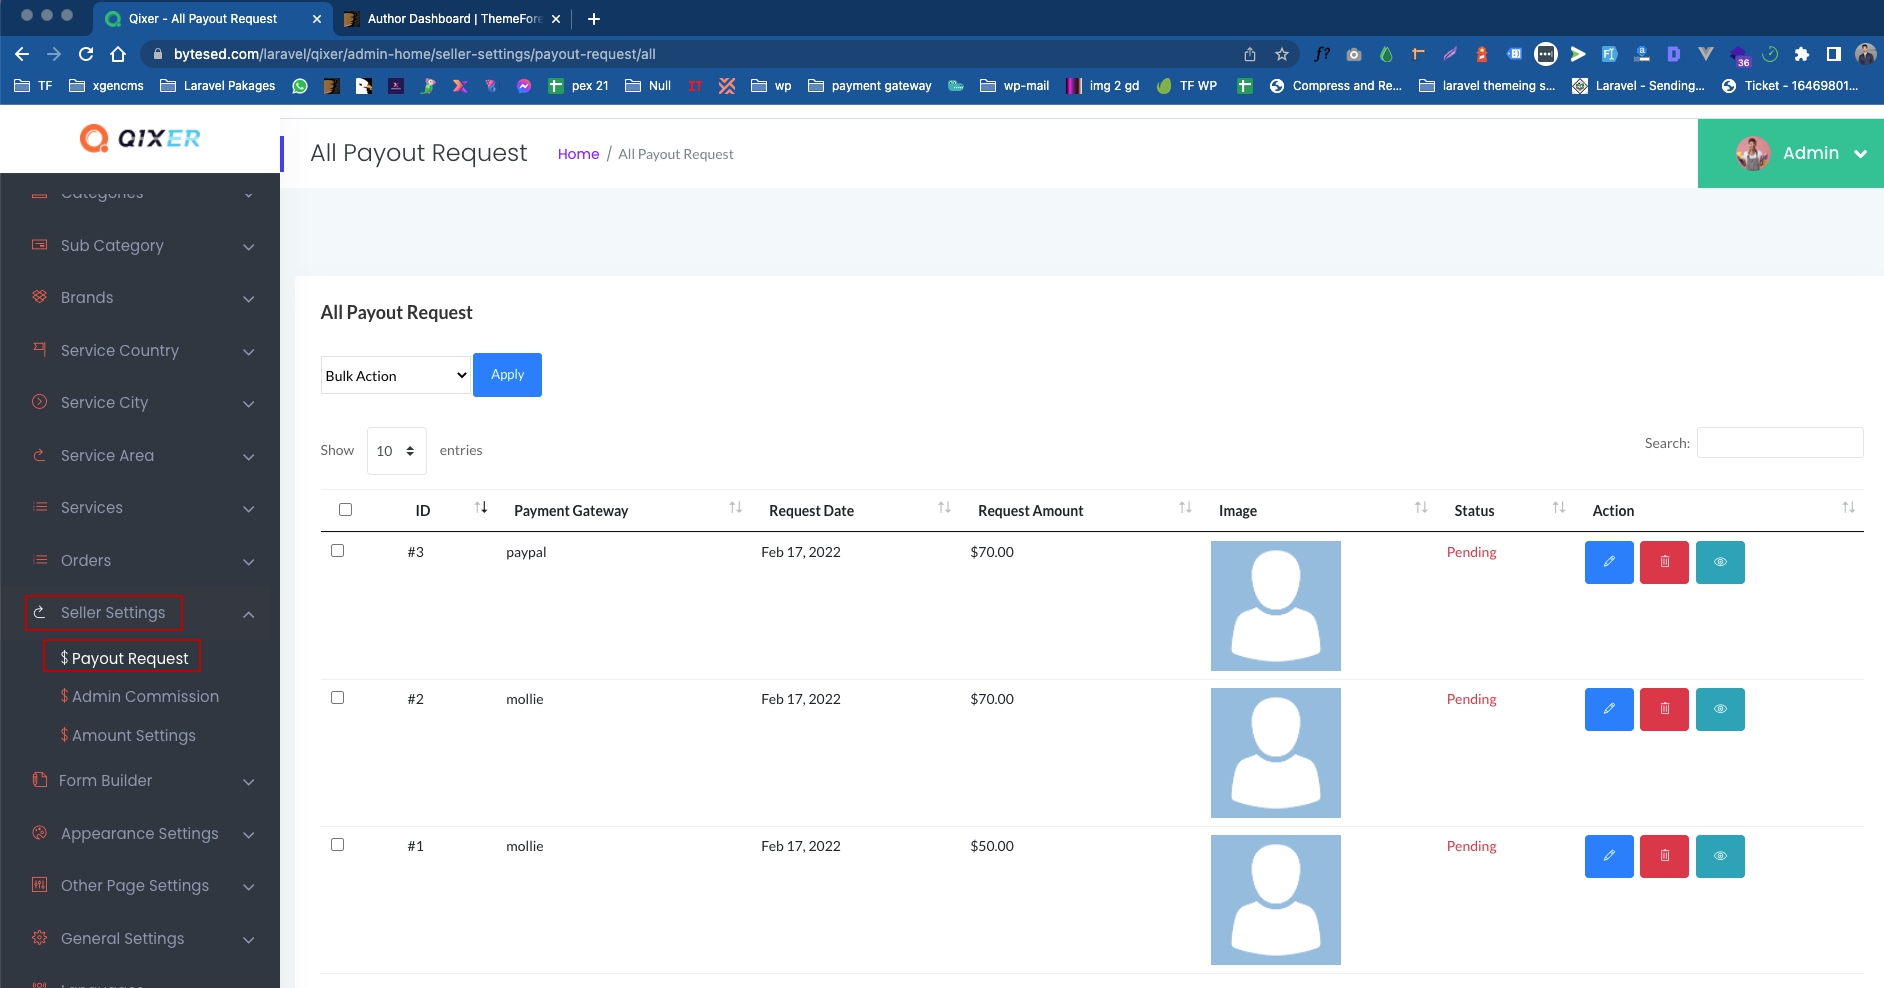Open the Bulk Action dropdown
The width and height of the screenshot is (1884, 988).
[x=395, y=375]
